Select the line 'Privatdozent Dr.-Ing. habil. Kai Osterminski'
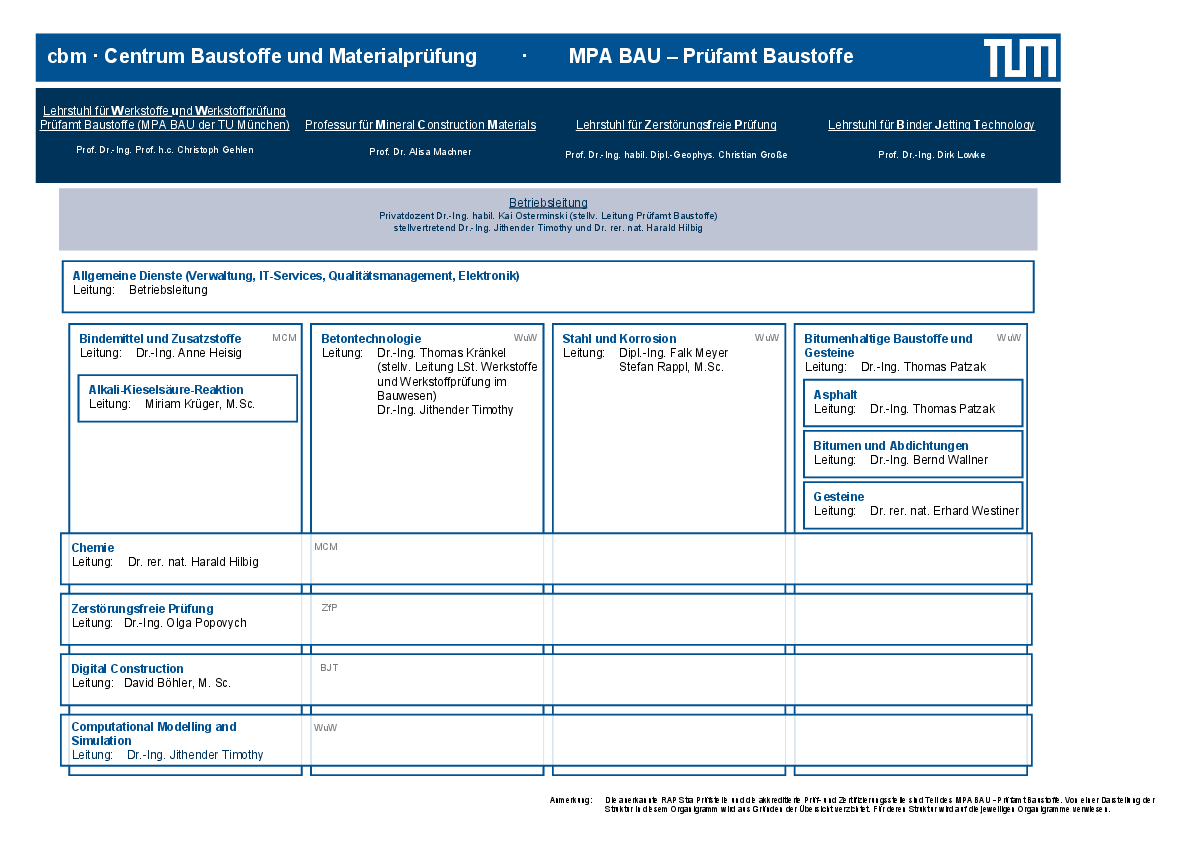The height and width of the screenshot is (842, 1191). point(473,216)
